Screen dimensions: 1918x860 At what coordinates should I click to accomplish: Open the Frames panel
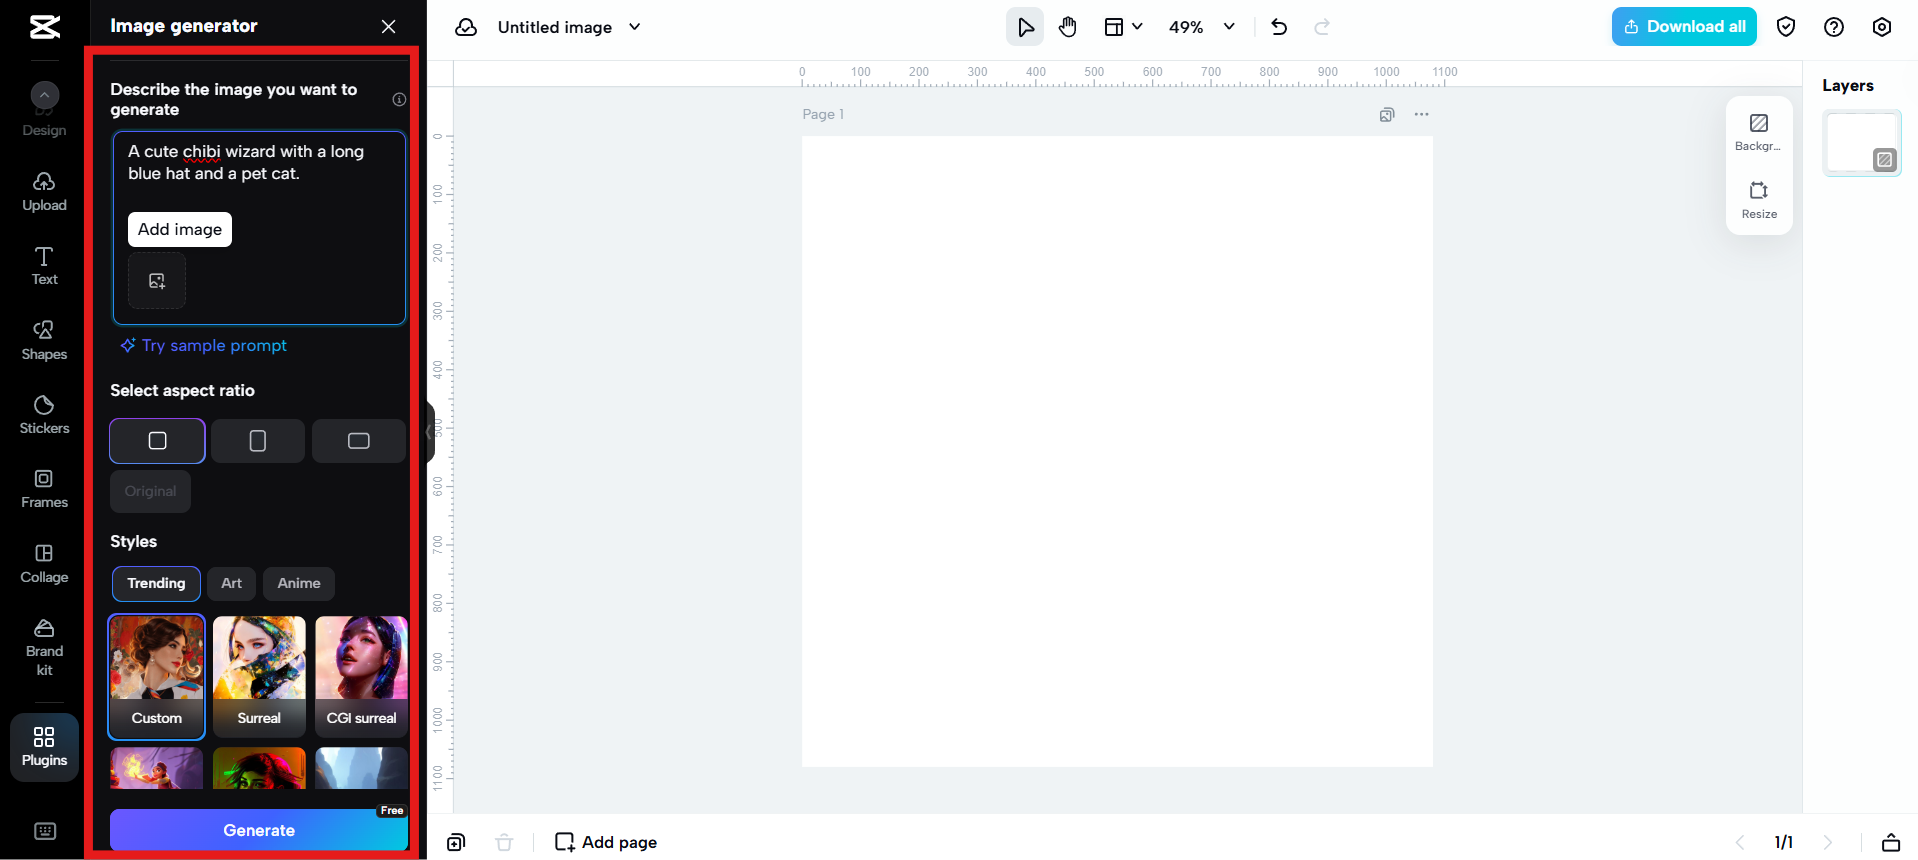pos(44,489)
